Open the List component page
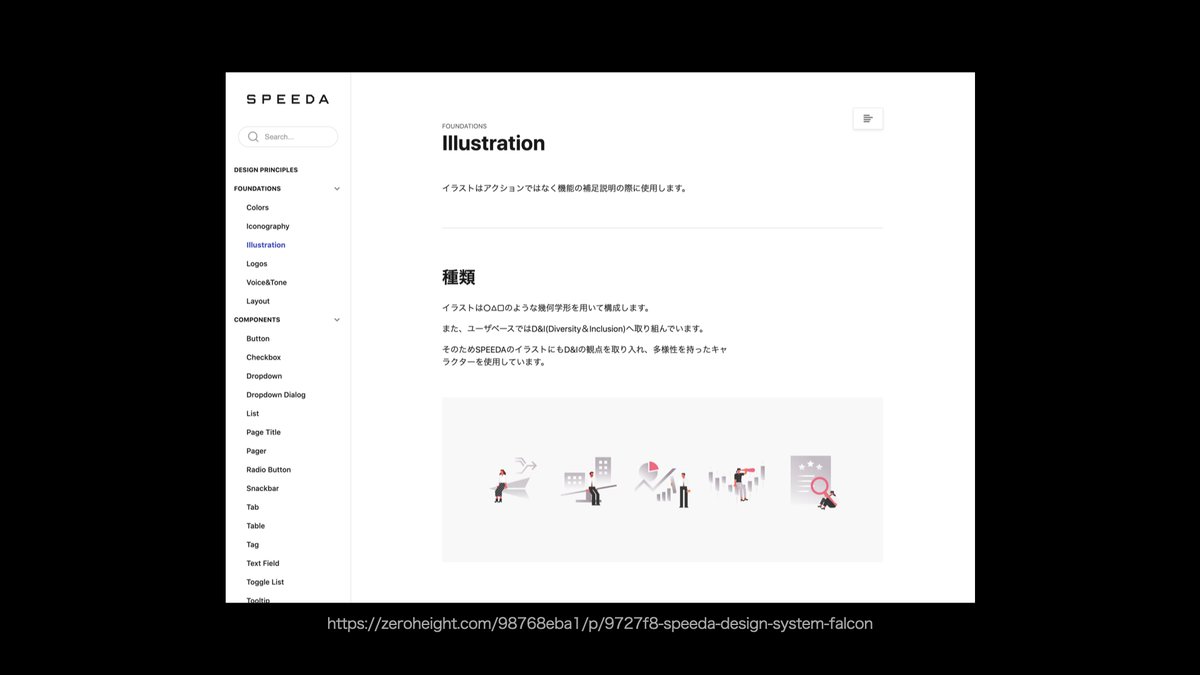 pos(253,414)
